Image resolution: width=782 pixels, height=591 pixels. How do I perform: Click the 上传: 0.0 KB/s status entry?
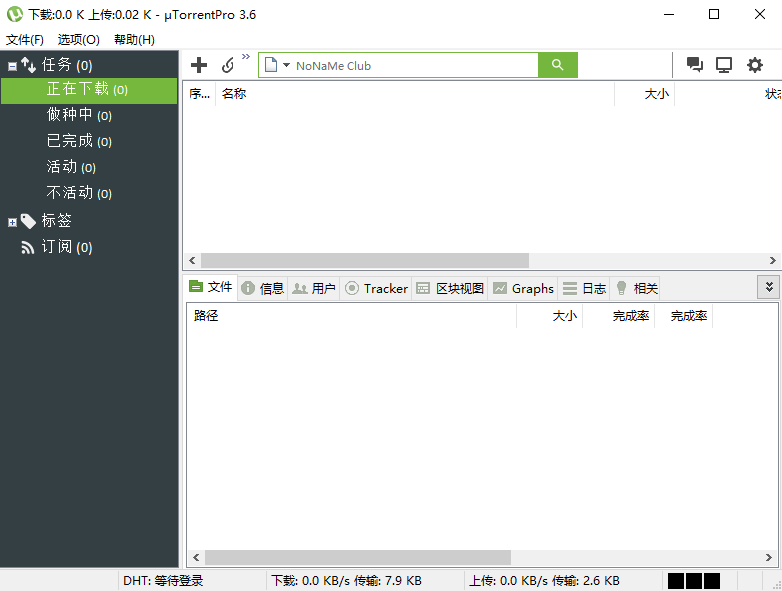(544, 581)
